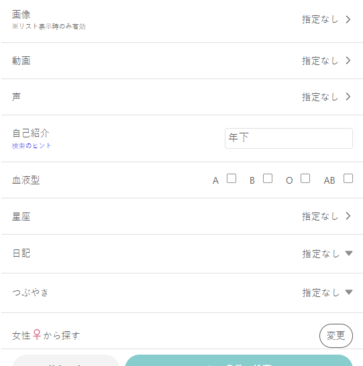
Task: Focus the 自己紹介 text field containing 年下
Action: pyautogui.click(x=289, y=138)
